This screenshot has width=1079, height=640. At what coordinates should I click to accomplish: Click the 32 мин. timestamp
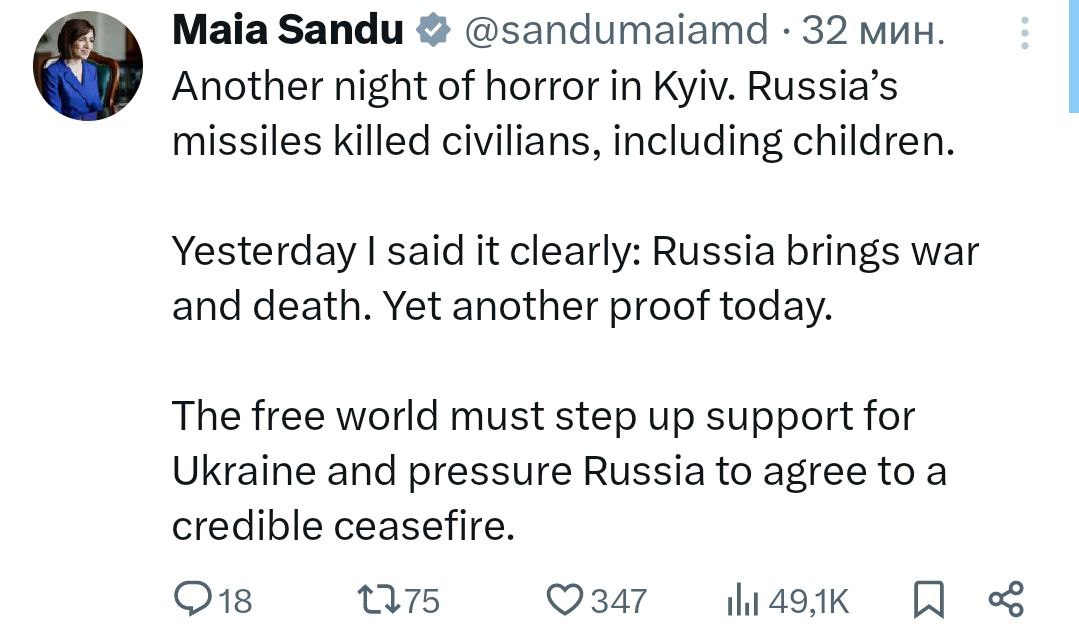873,31
